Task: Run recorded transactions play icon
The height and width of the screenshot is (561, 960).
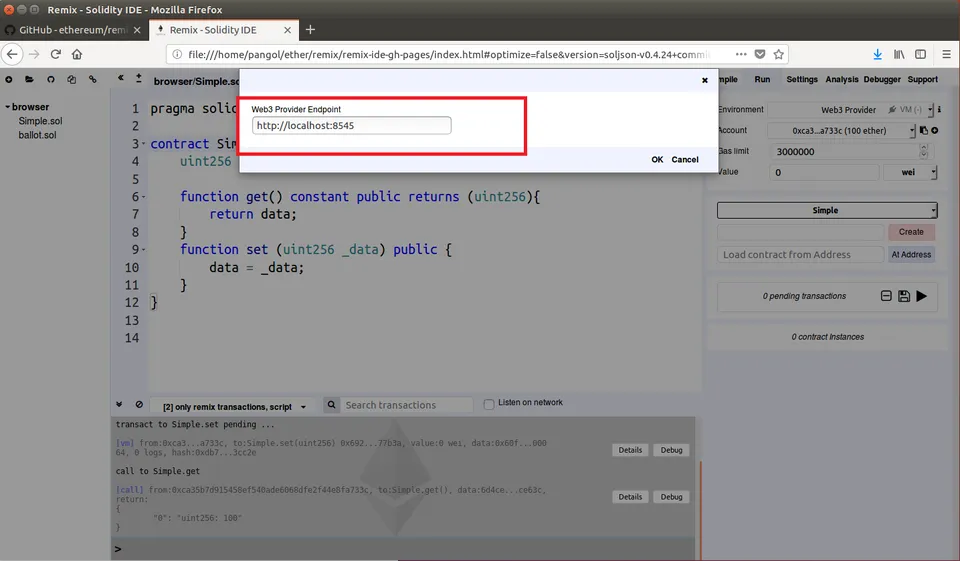Action: [x=921, y=296]
